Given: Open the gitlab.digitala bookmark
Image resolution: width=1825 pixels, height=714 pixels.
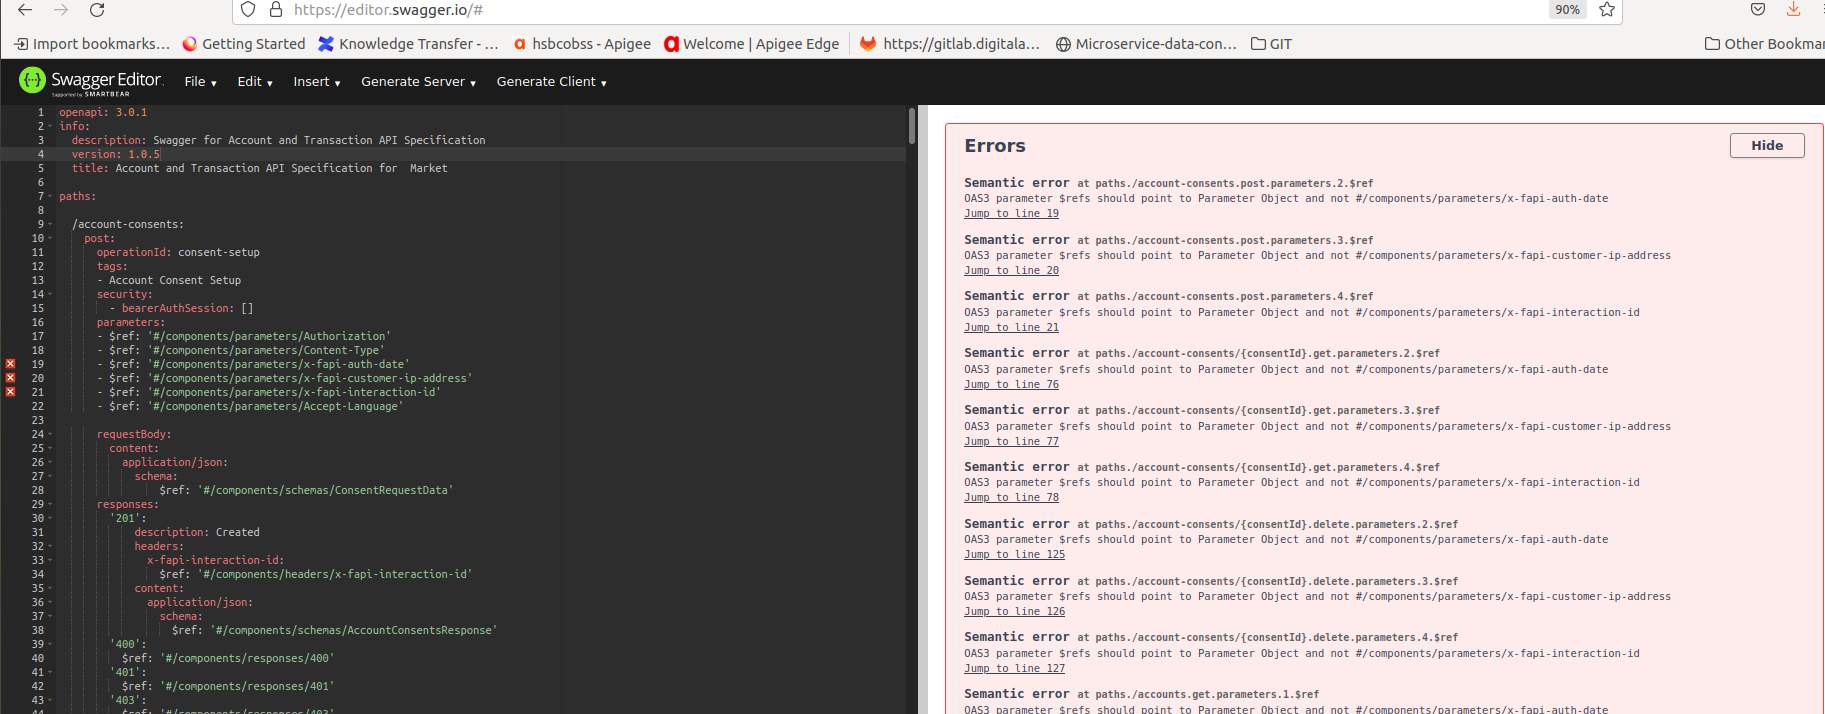Looking at the screenshot, I should tap(950, 44).
